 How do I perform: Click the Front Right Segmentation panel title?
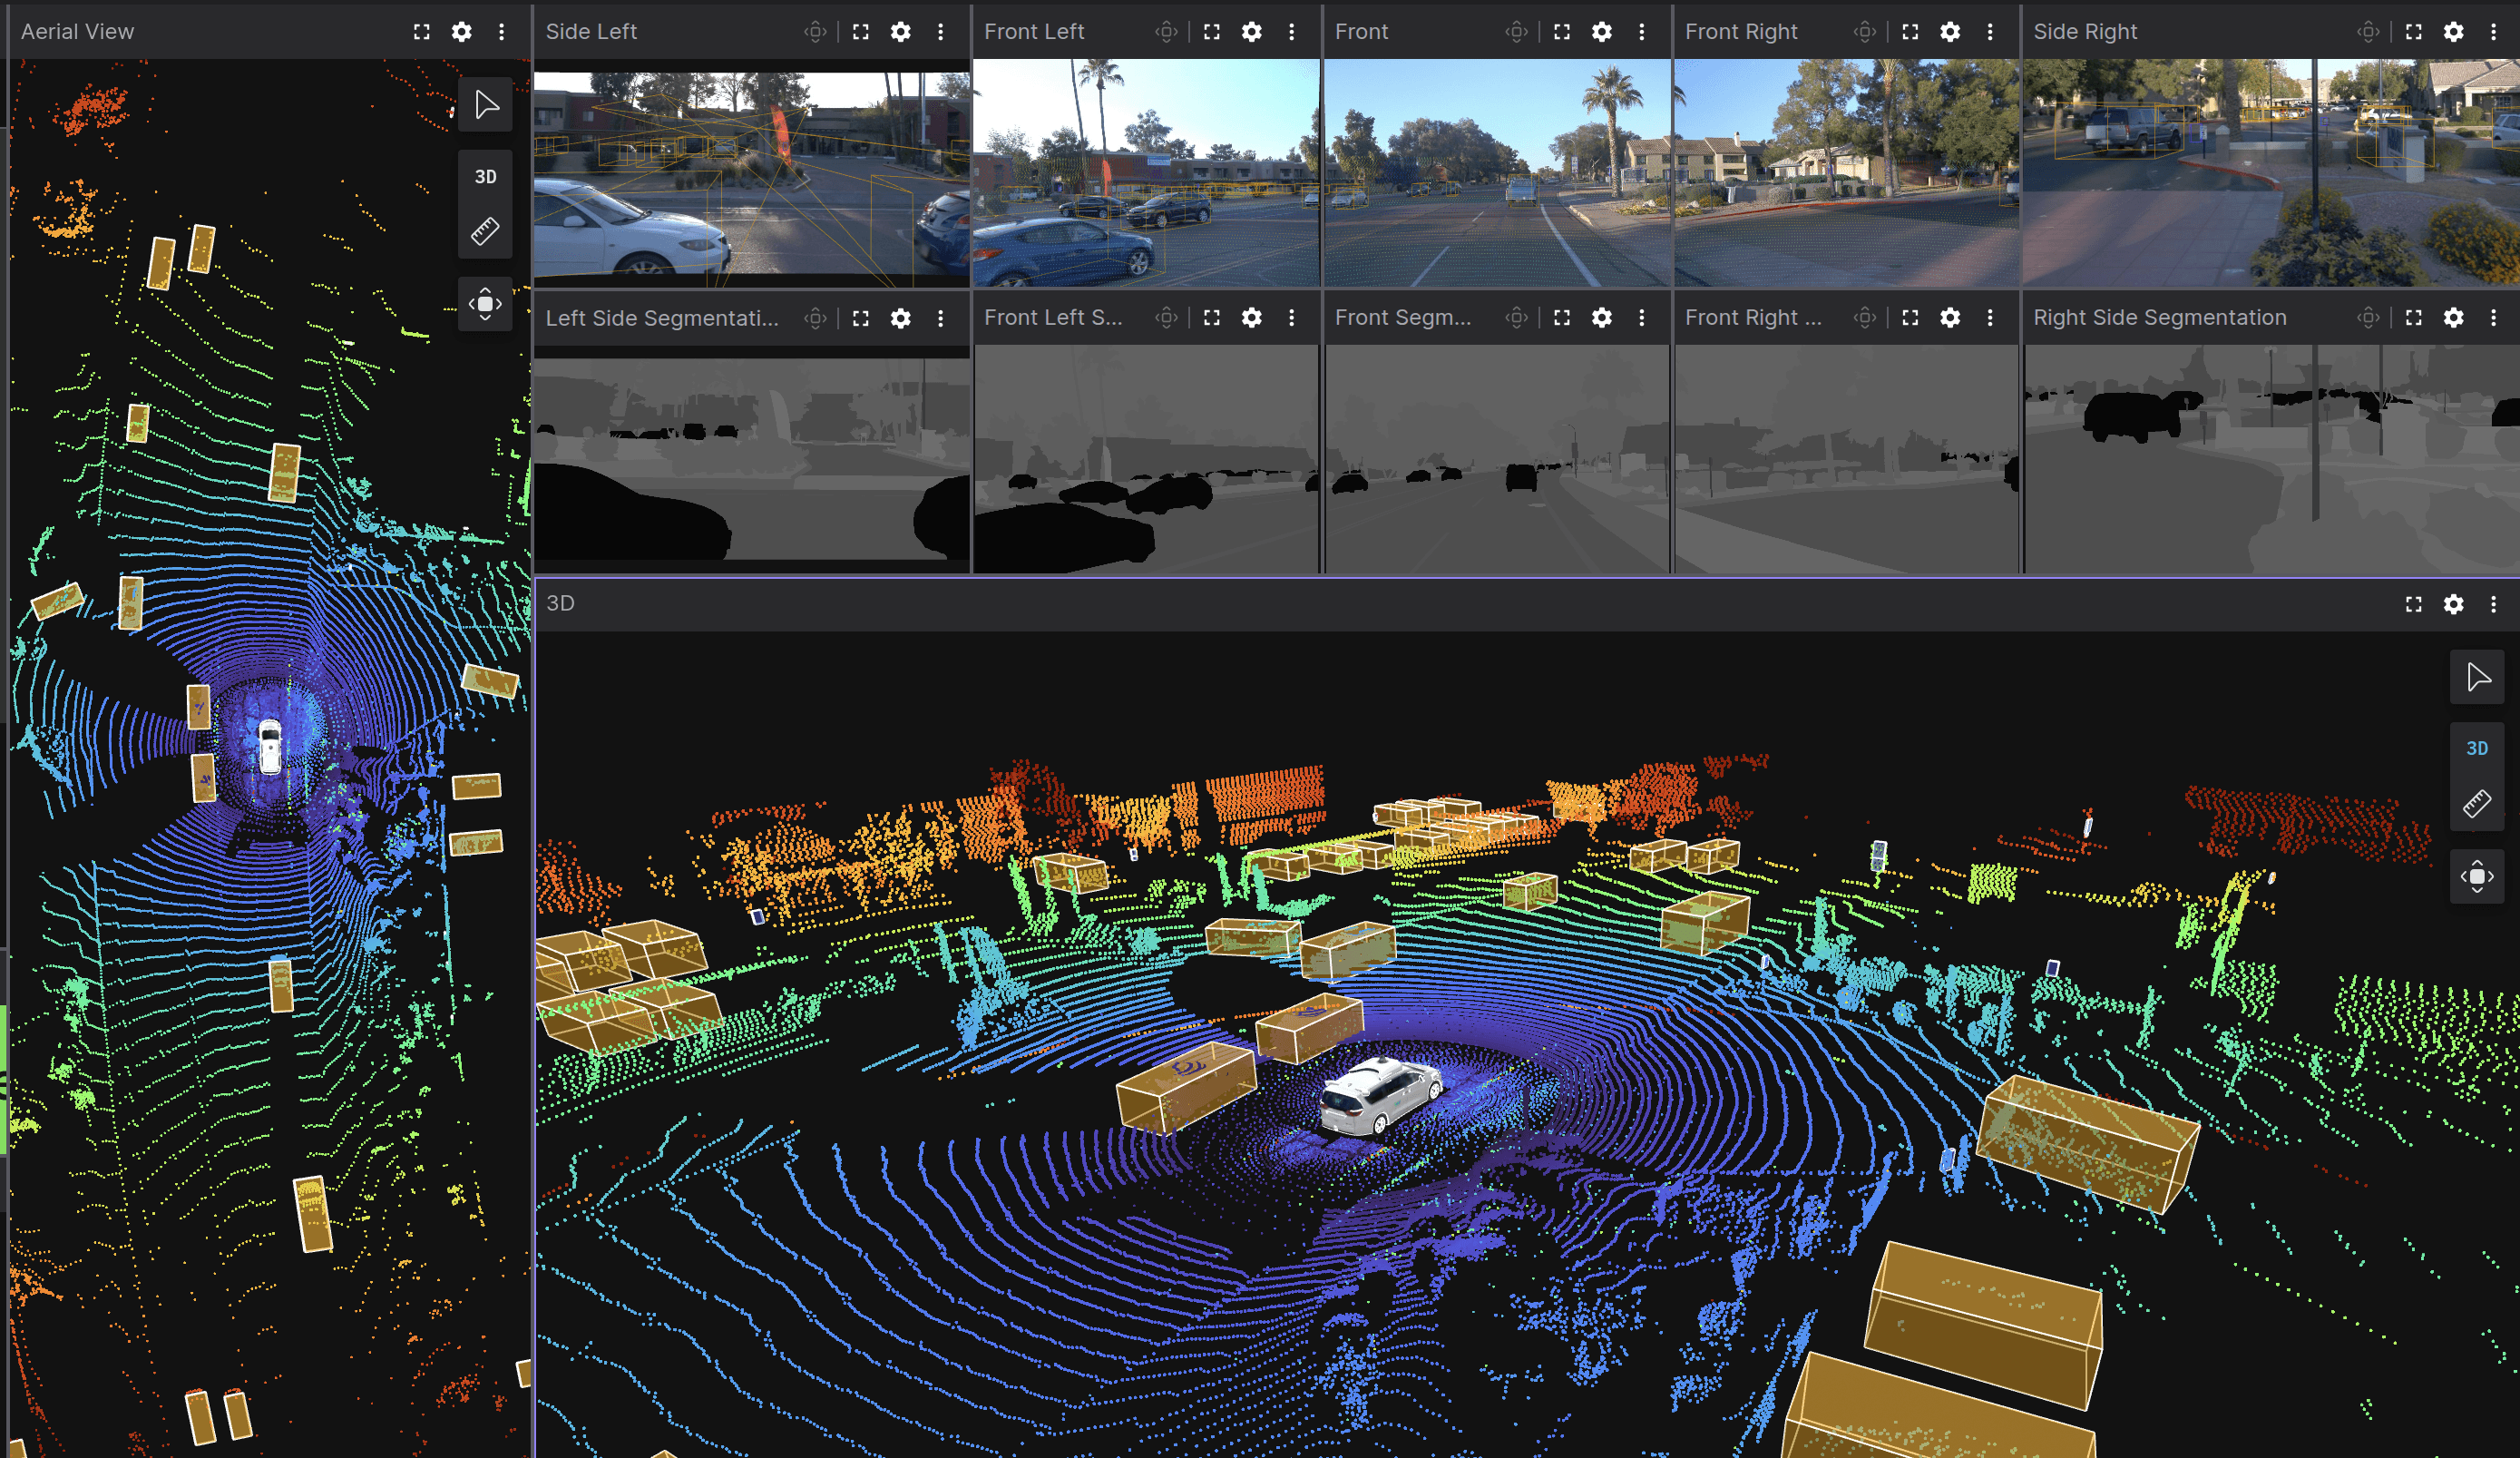(1753, 318)
